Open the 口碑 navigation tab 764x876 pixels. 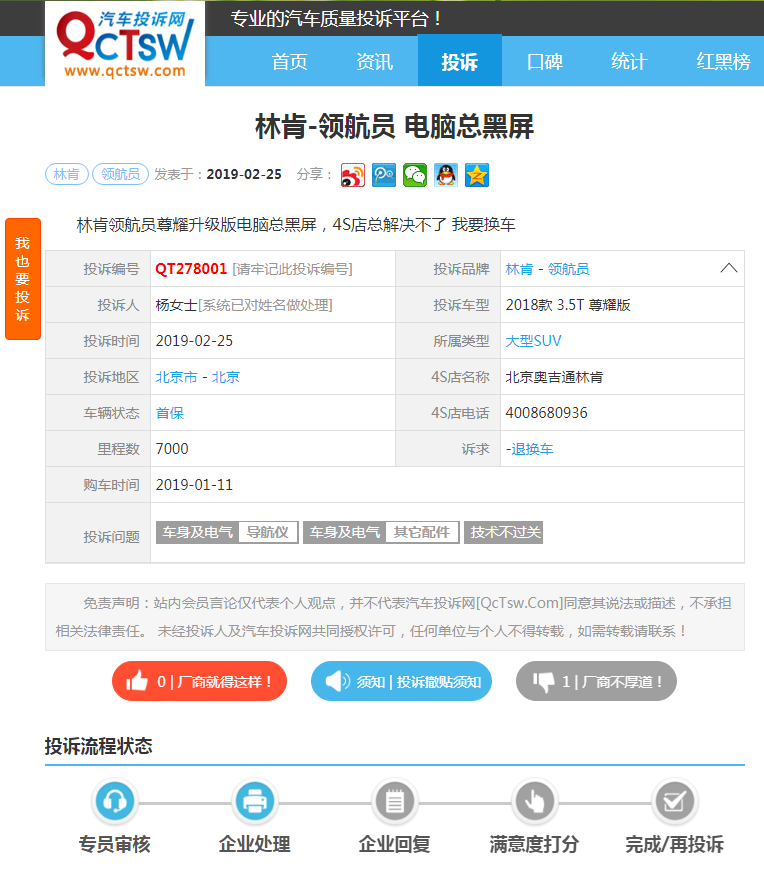545,61
